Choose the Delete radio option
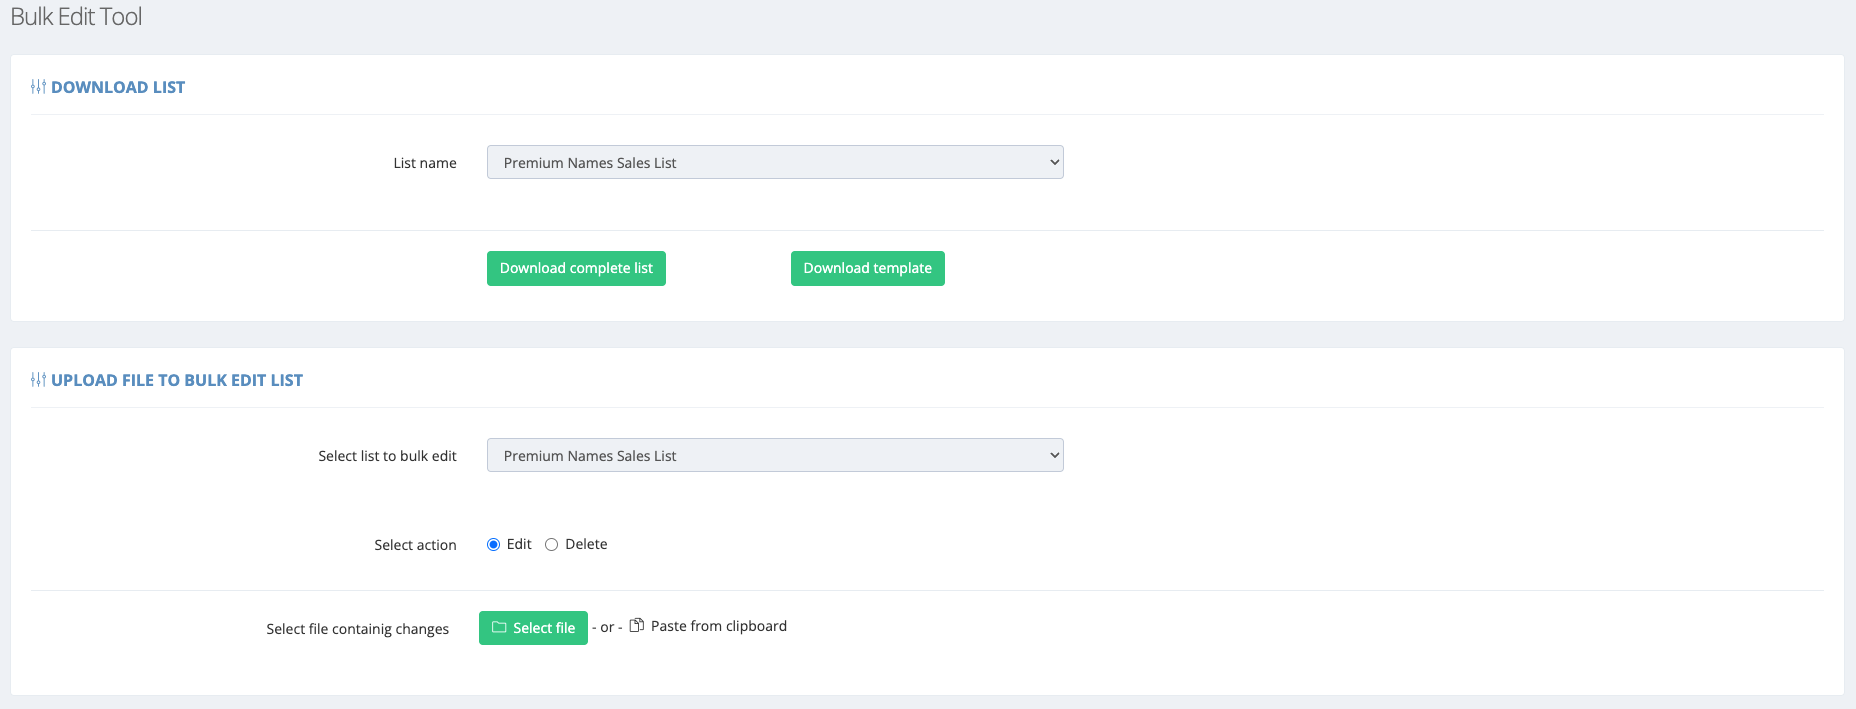The image size is (1856, 709). (x=551, y=545)
